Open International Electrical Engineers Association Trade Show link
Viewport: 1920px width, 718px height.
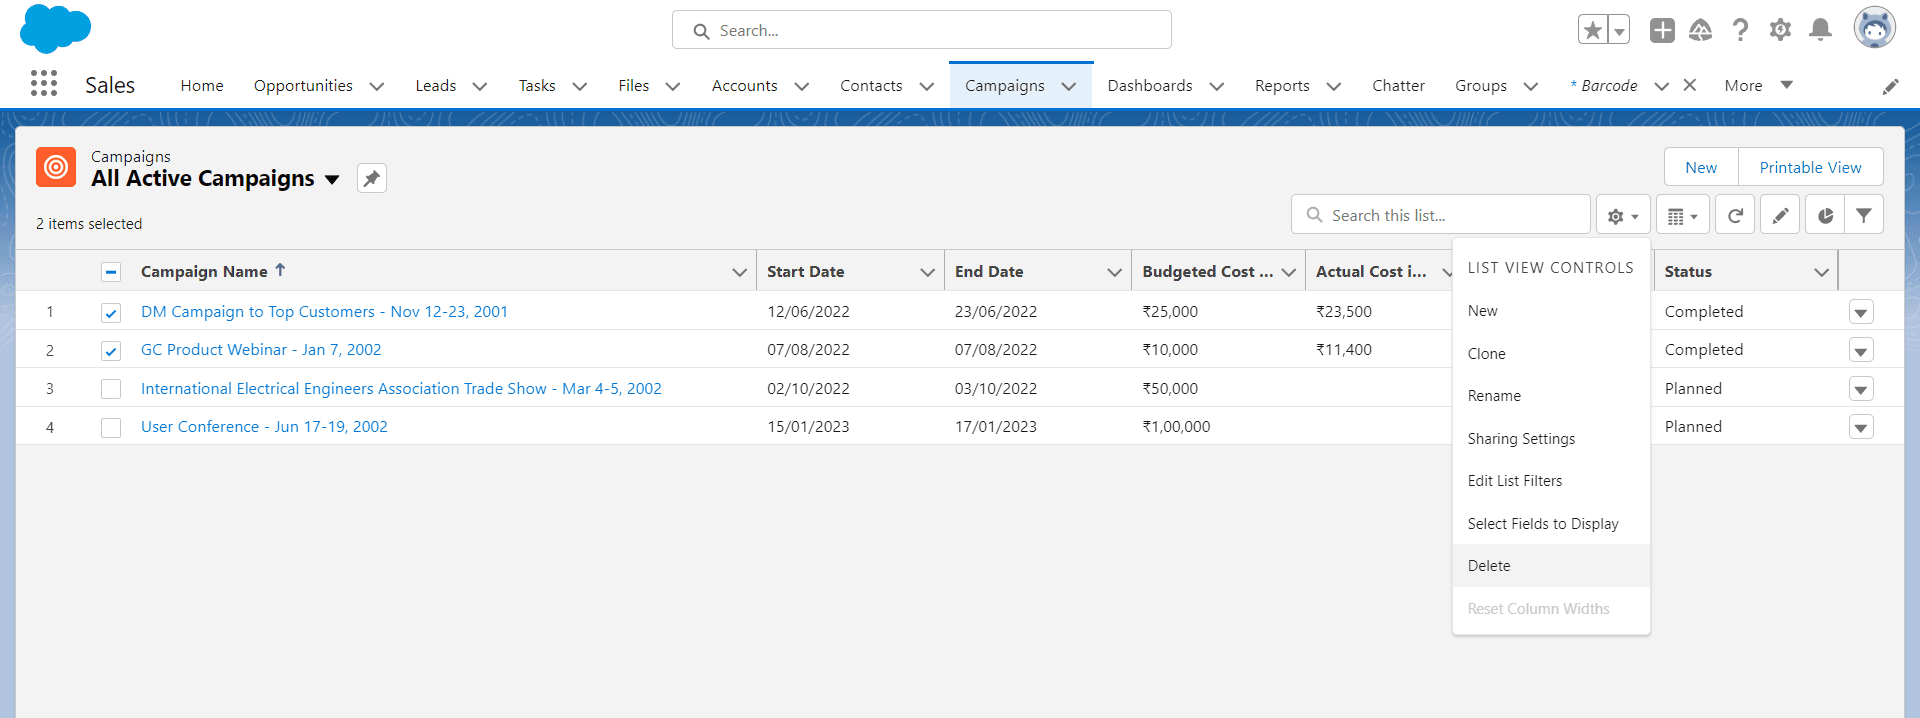pos(401,389)
